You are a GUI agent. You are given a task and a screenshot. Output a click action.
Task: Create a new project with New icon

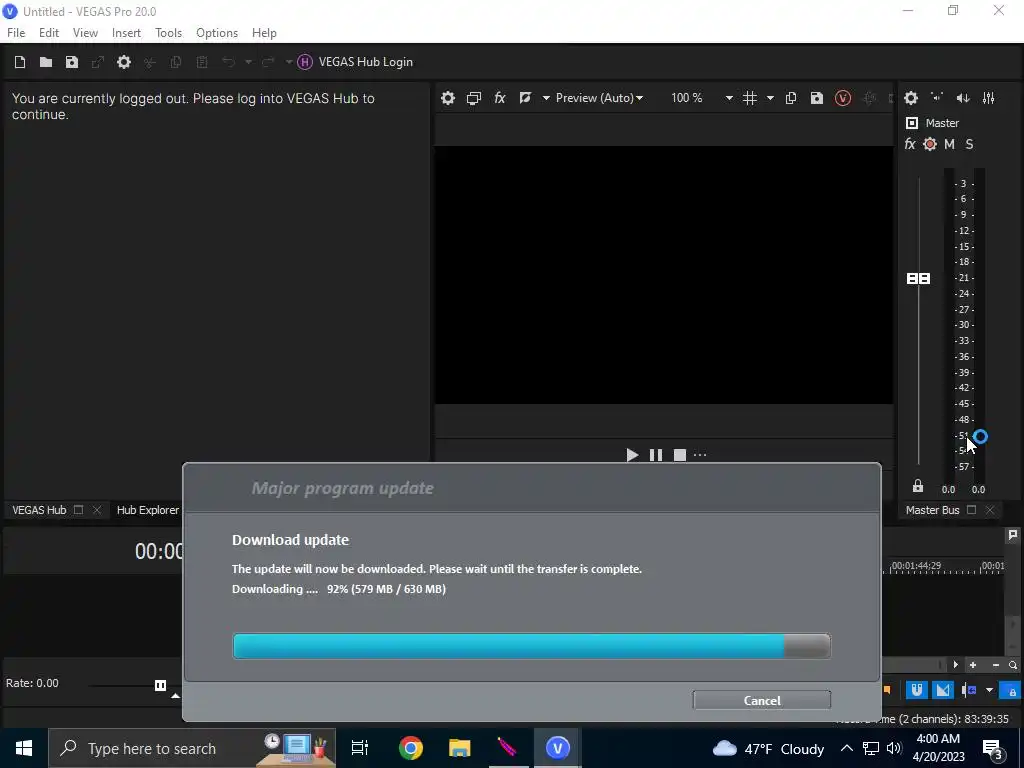coord(20,62)
